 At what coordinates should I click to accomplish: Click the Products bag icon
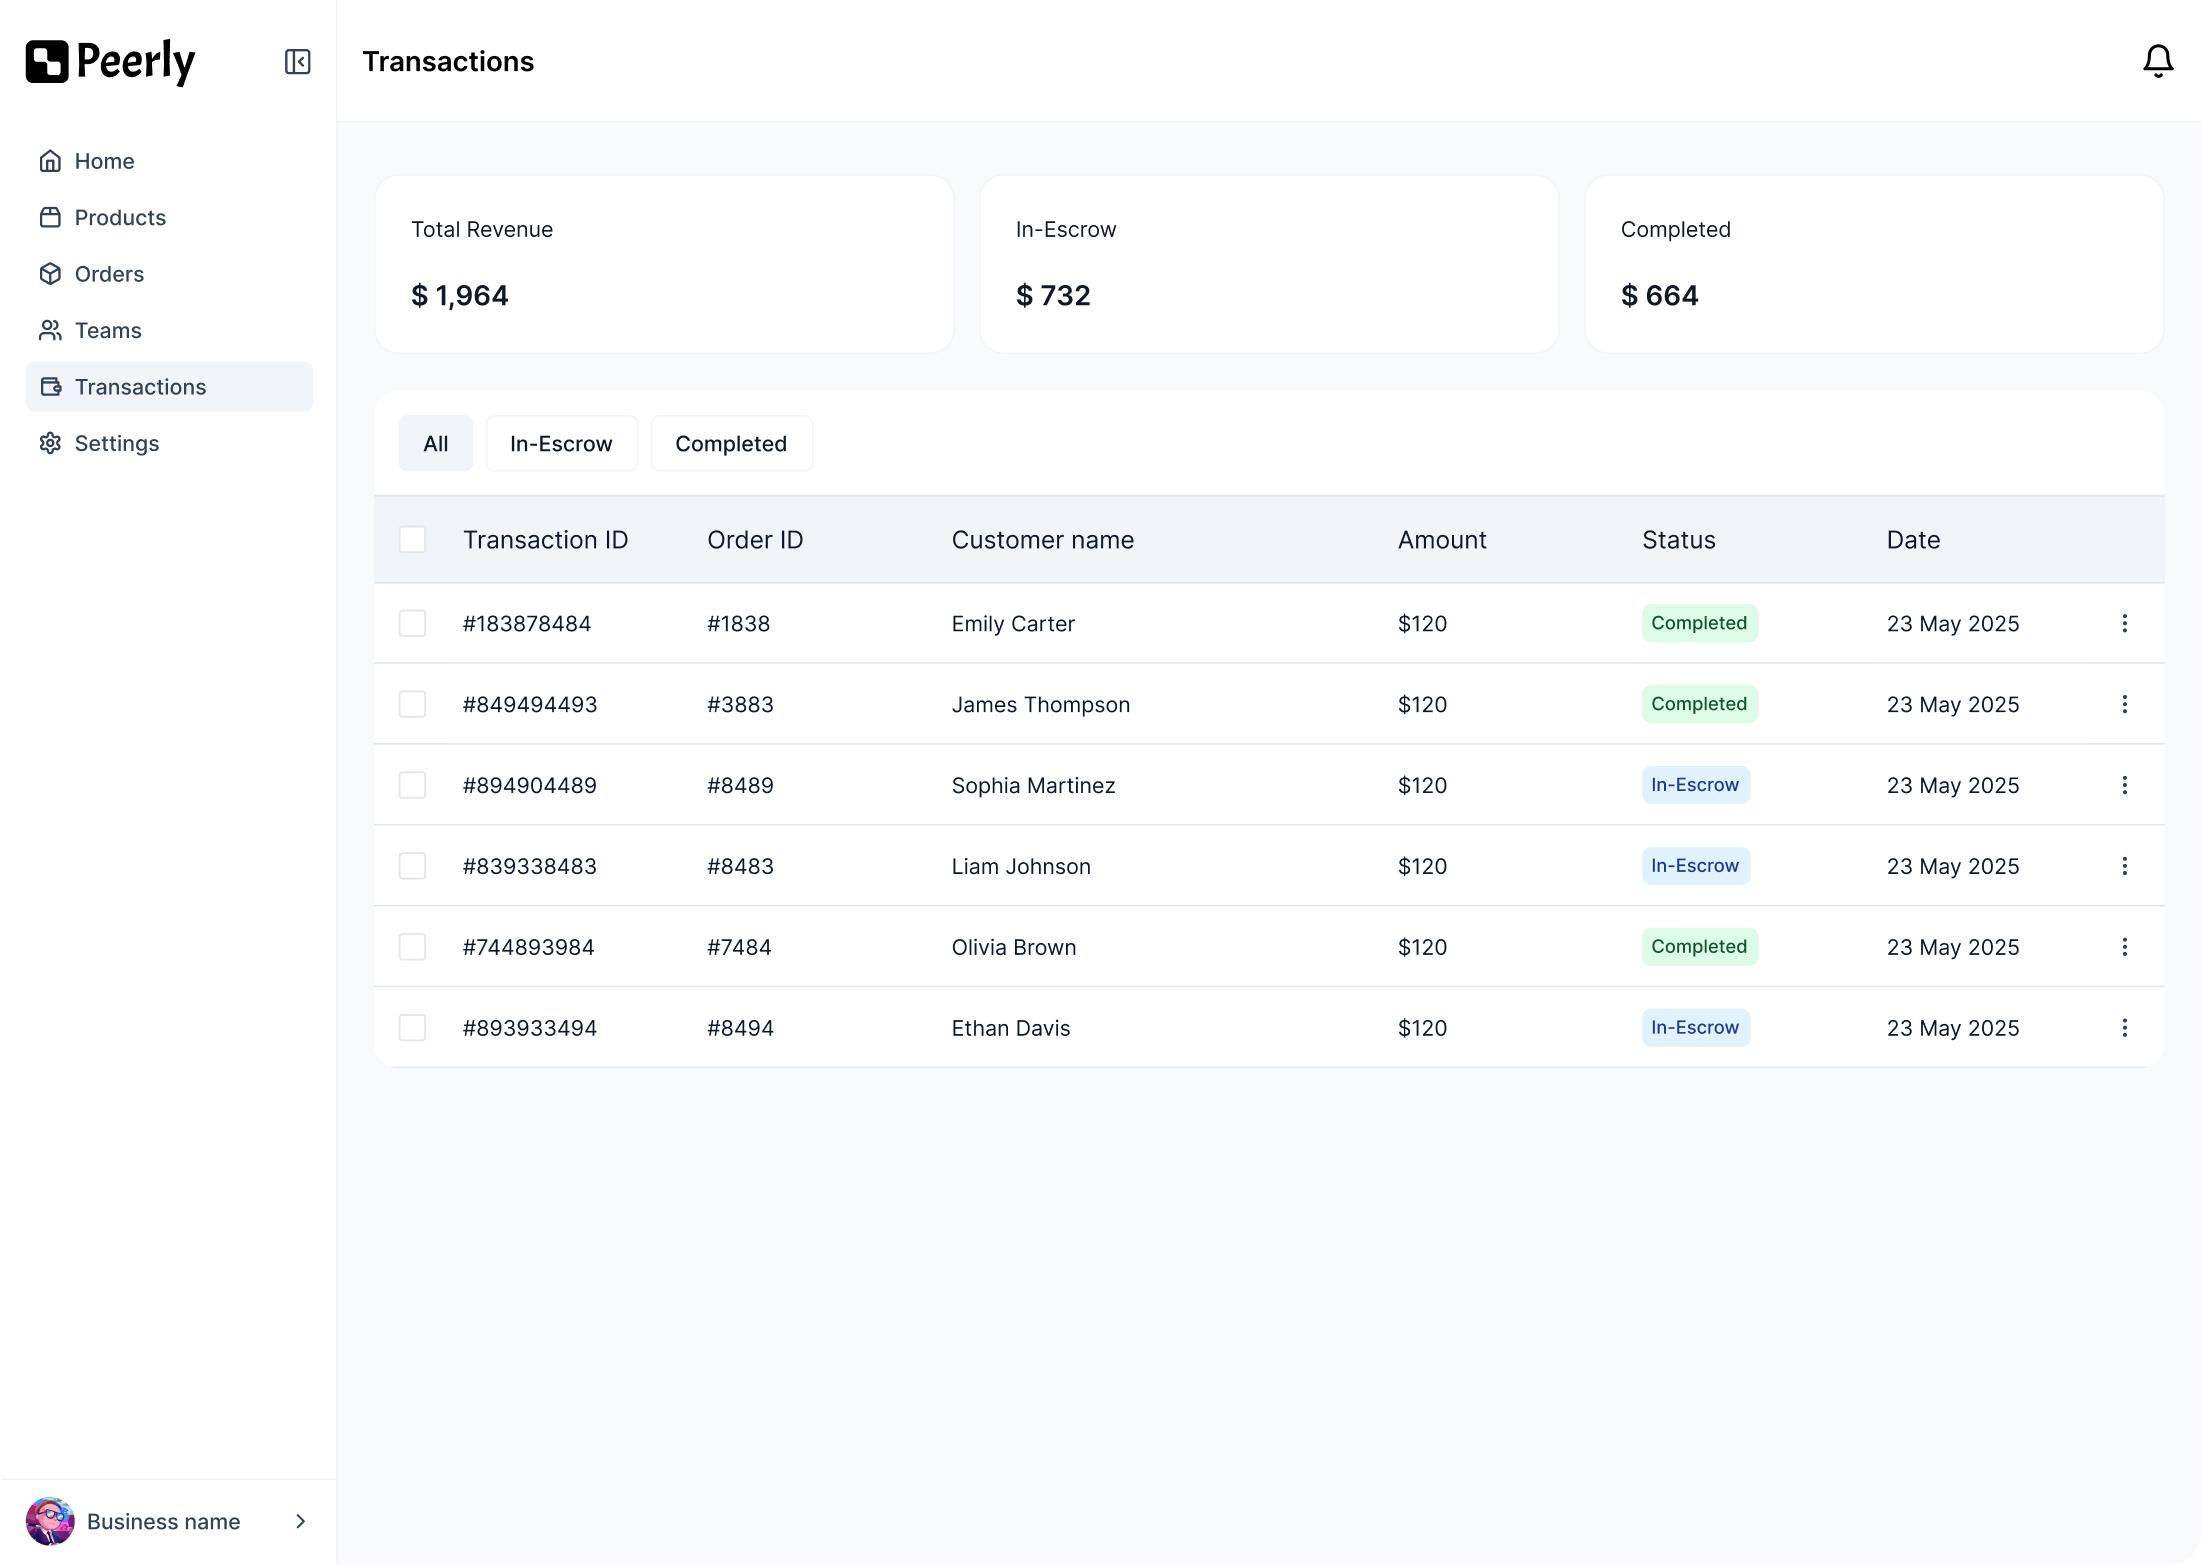click(x=50, y=217)
